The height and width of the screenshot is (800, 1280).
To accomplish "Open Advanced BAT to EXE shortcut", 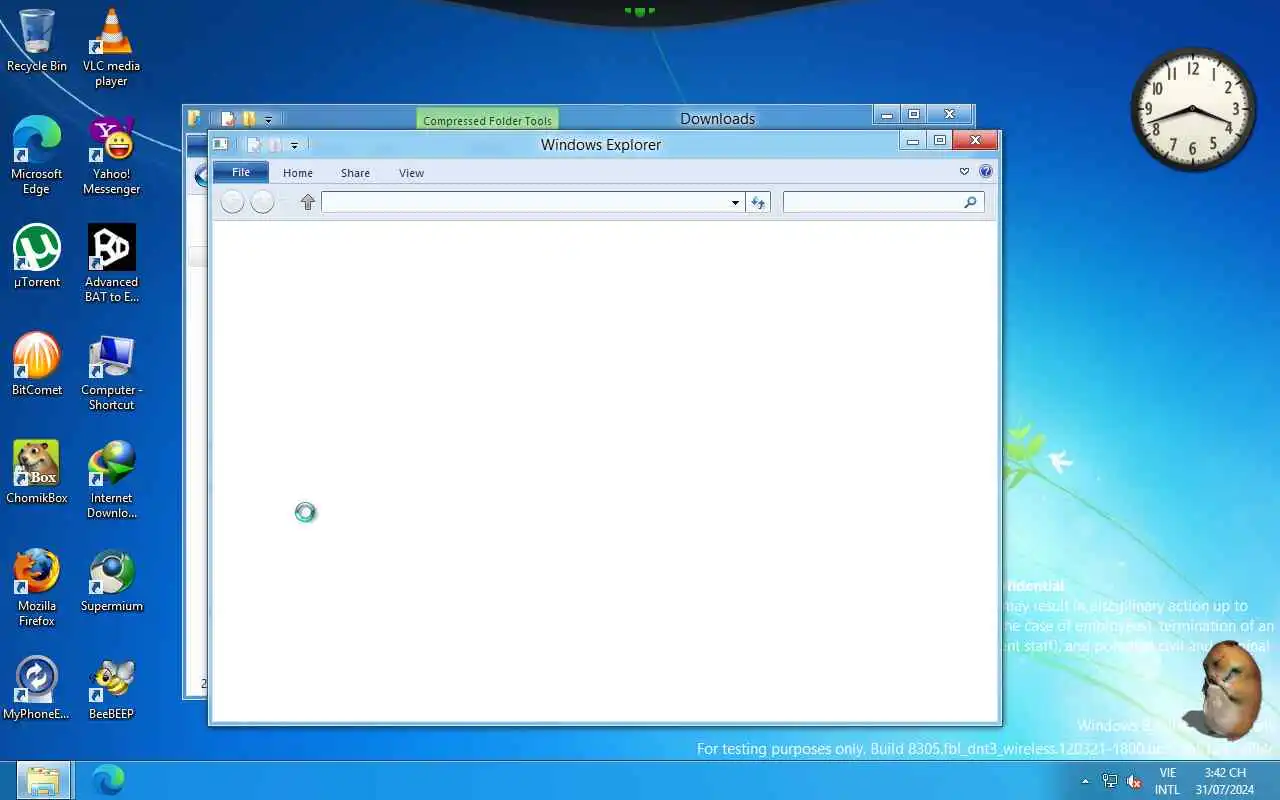I will (111, 264).
